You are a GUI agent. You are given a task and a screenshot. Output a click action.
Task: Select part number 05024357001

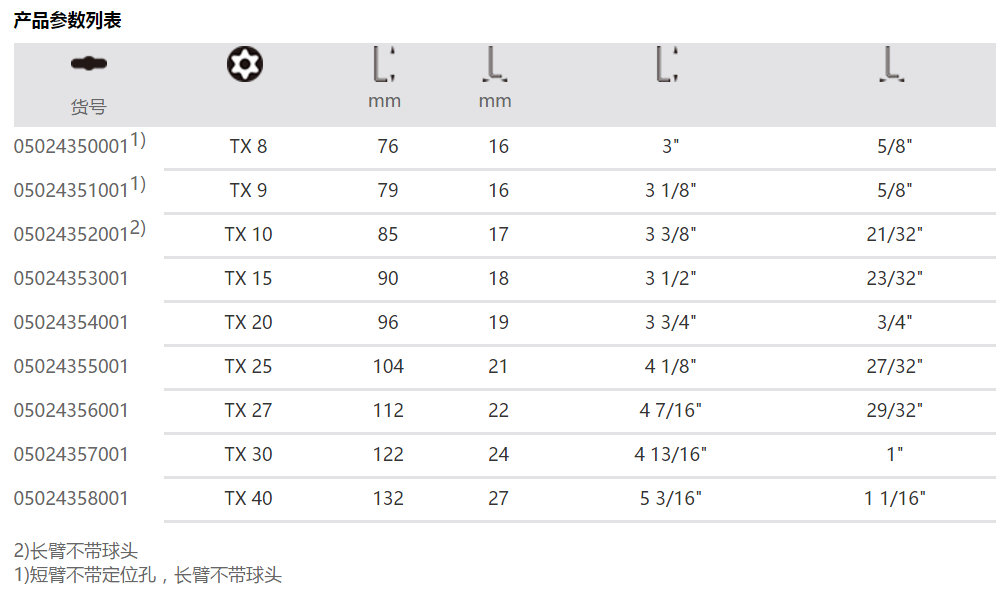pyautogui.click(x=71, y=455)
